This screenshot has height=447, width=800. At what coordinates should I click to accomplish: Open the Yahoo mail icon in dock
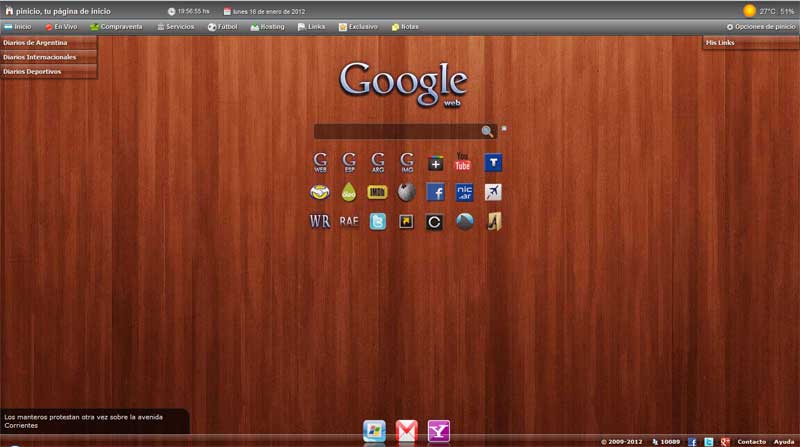438,431
